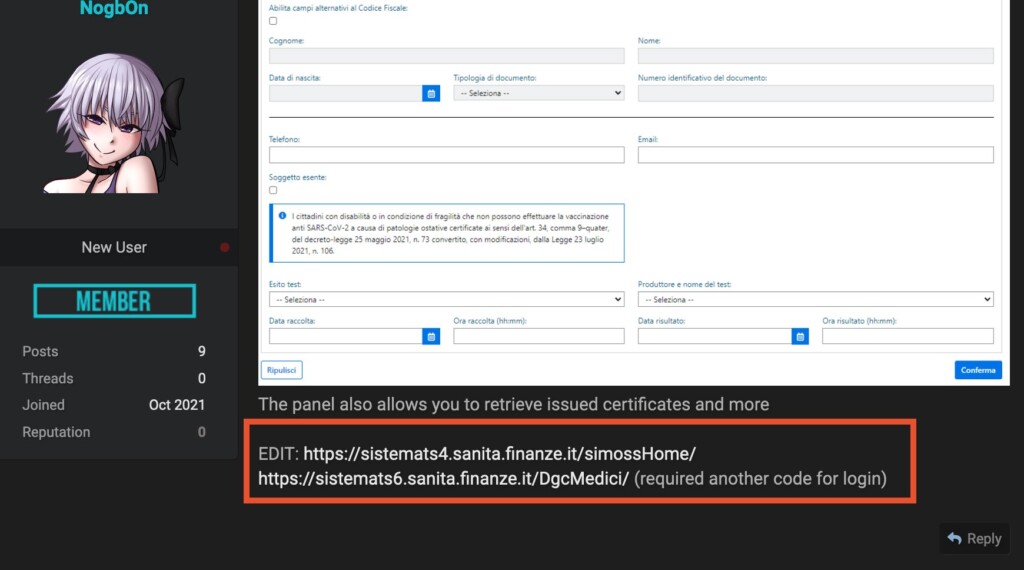The image size is (1024, 570).
Task: Click the Data di nascita calendar icon
Action: click(431, 93)
